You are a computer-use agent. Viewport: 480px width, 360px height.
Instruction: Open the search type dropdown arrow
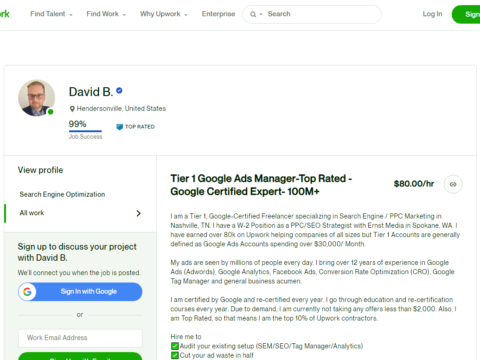[x=261, y=14]
